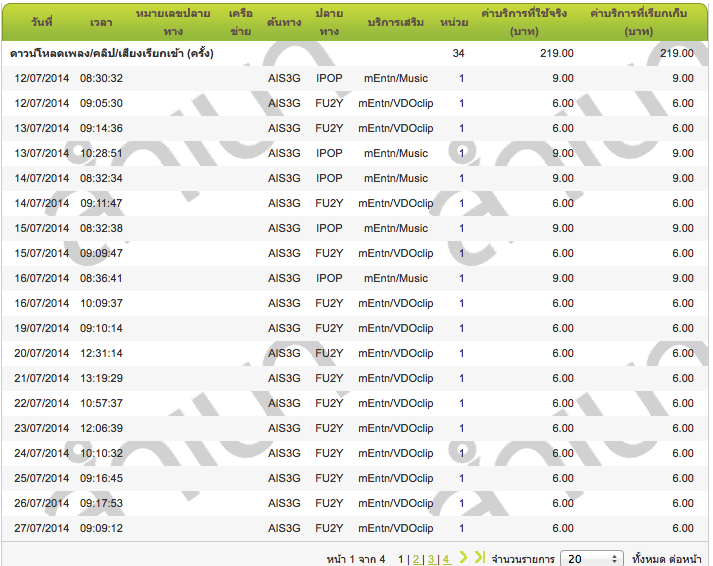The height and width of the screenshot is (566, 713).
Task: Click the จำนวนรายการ label
Action: (523, 559)
